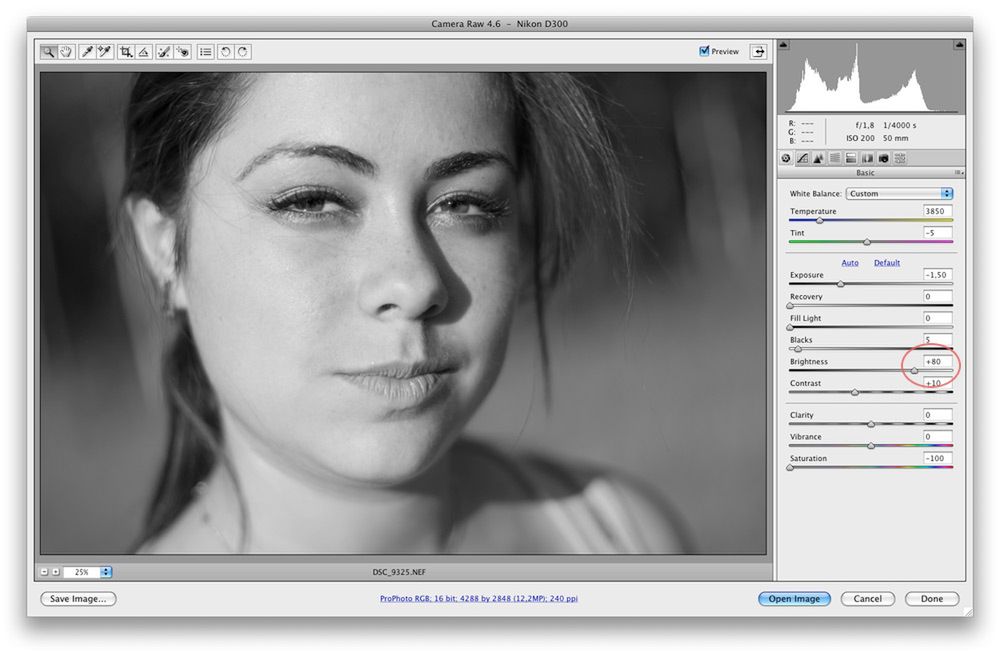The width and height of the screenshot is (1000, 654).
Task: Click the Temperature slider handle
Action: 820,221
